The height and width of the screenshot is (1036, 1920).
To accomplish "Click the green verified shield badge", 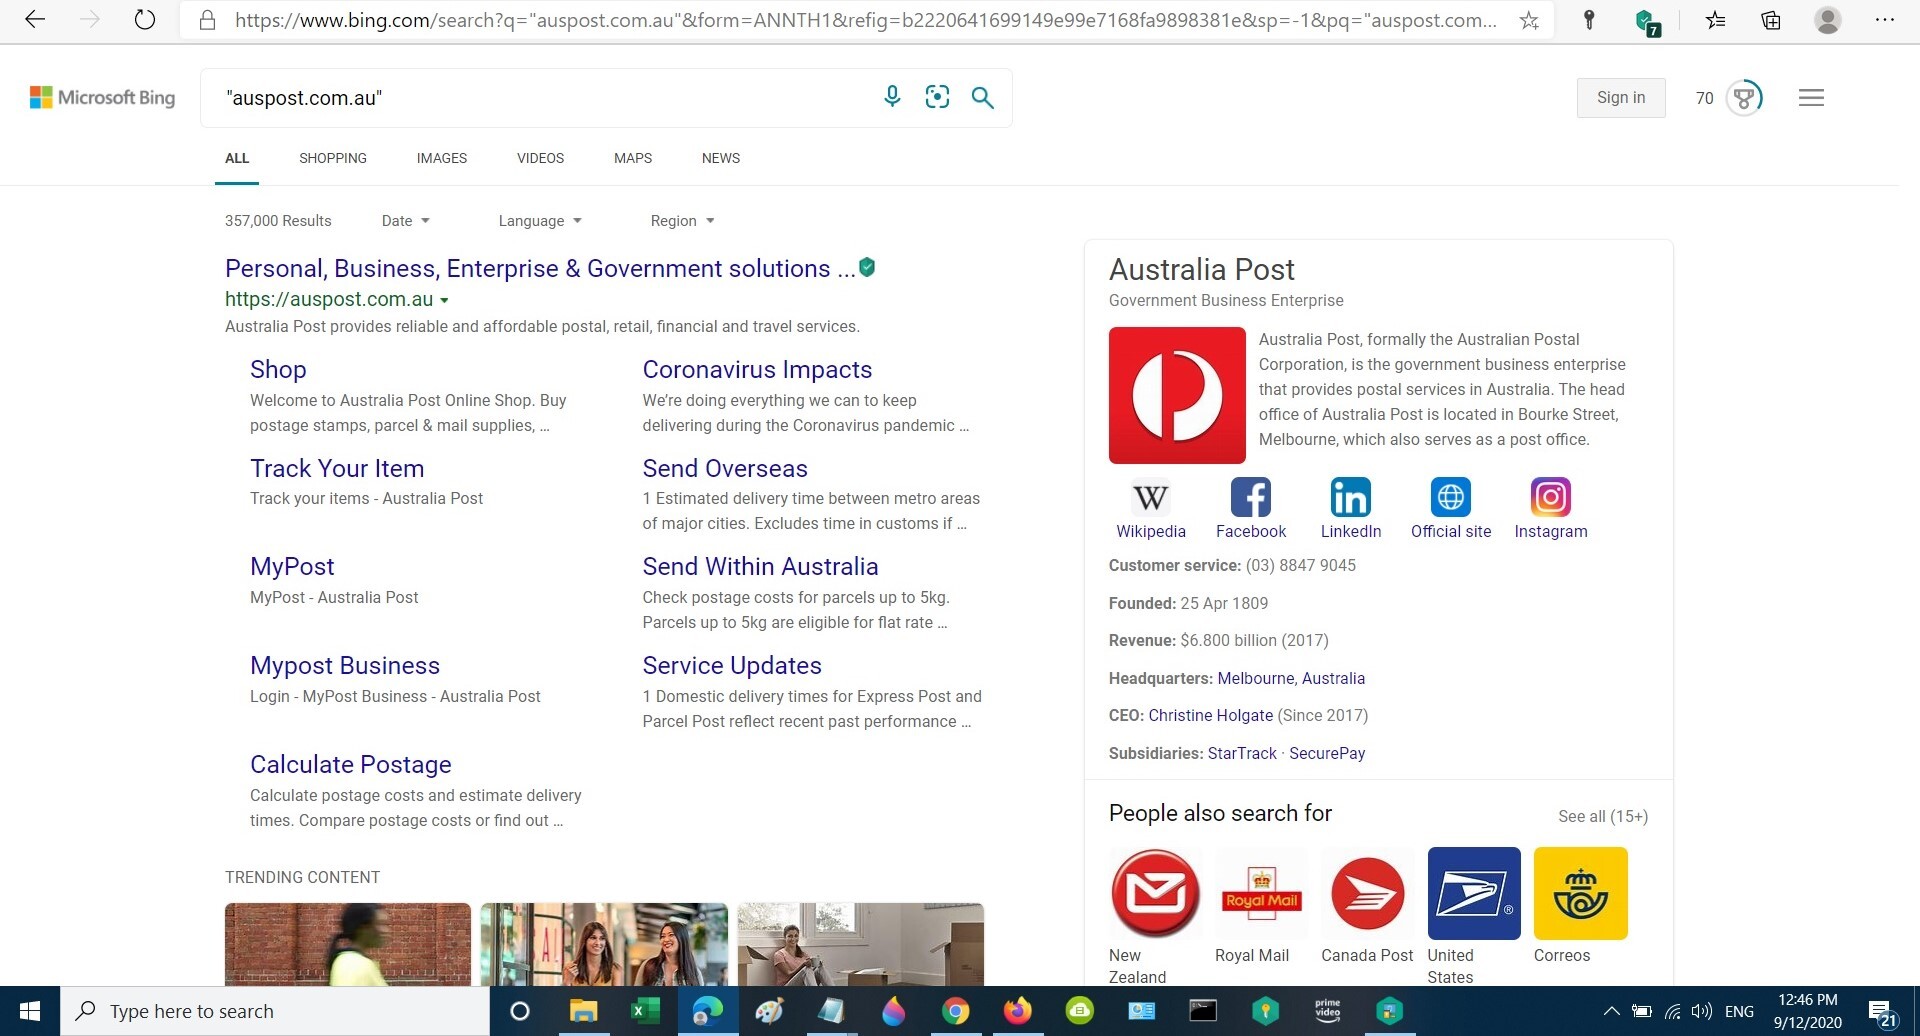I will point(868,267).
